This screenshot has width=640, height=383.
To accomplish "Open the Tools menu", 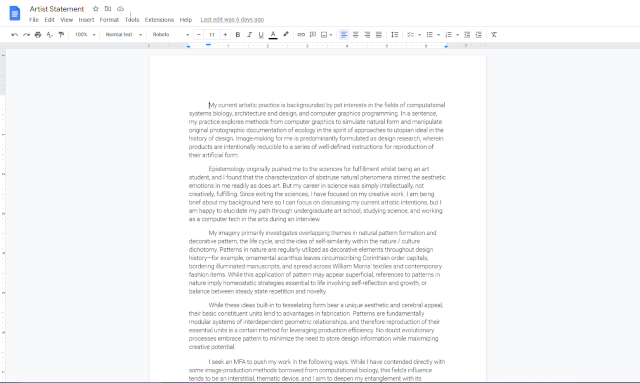I will tap(132, 20).
